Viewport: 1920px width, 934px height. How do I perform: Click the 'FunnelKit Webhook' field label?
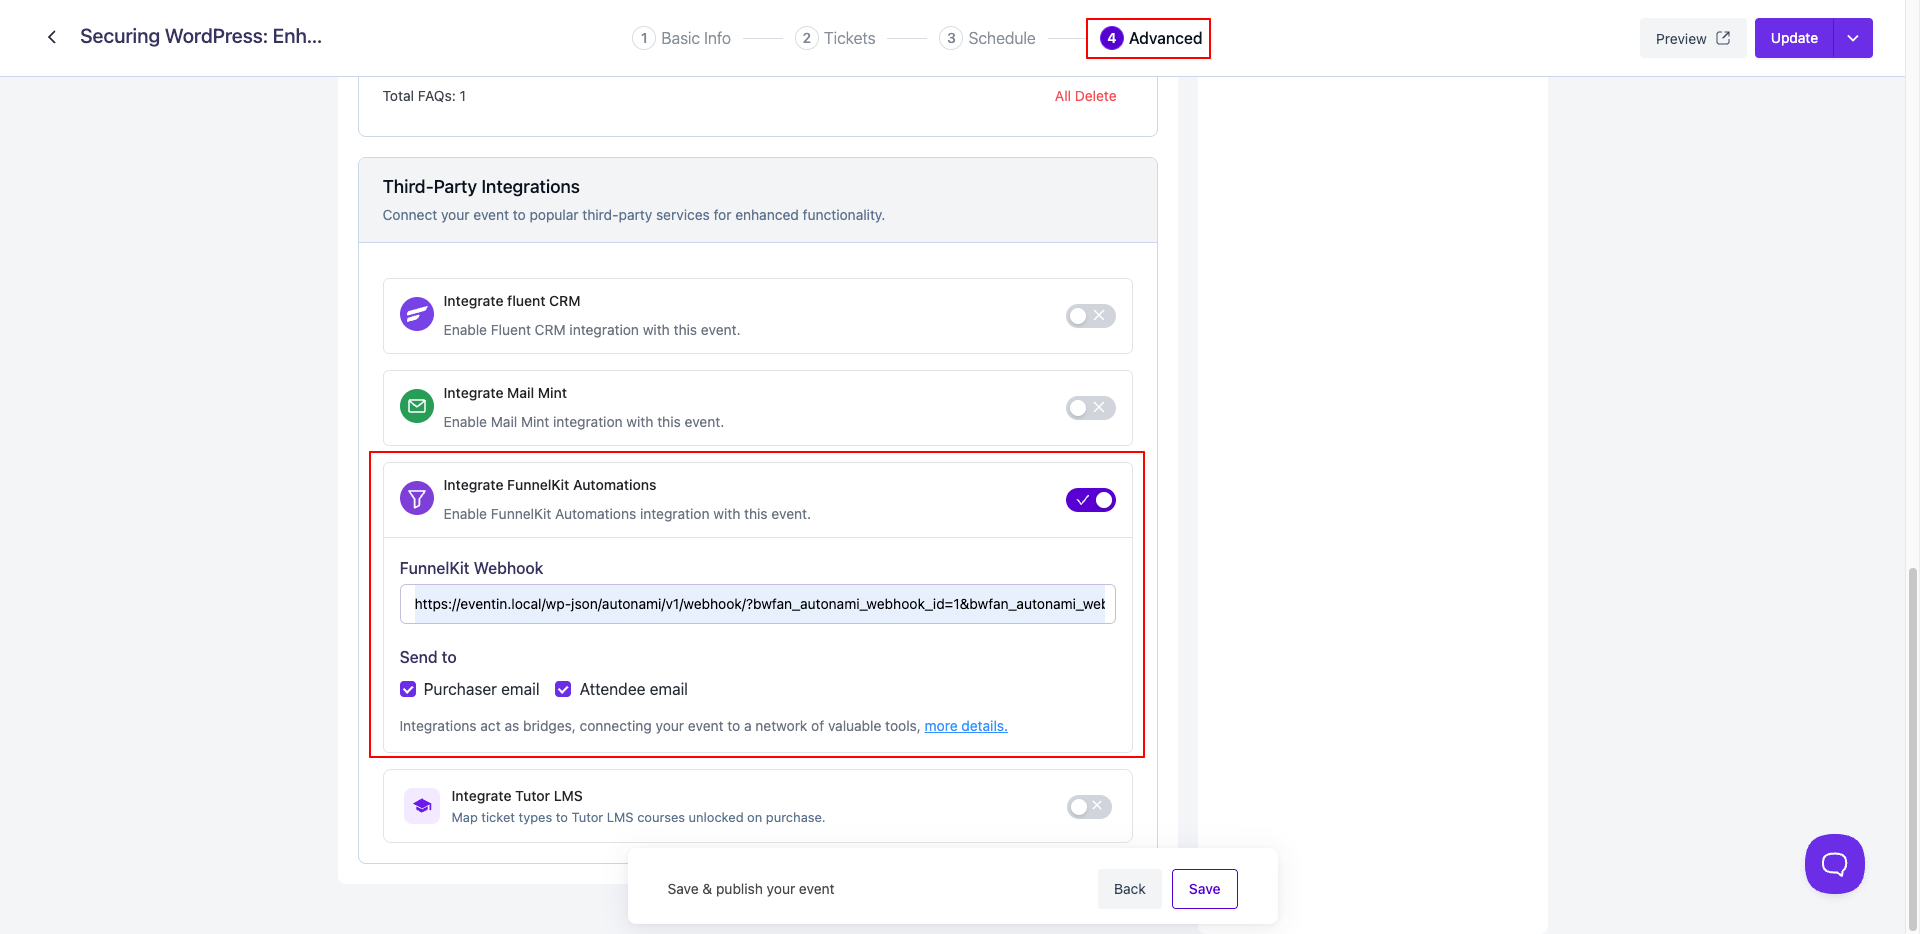[x=471, y=568]
